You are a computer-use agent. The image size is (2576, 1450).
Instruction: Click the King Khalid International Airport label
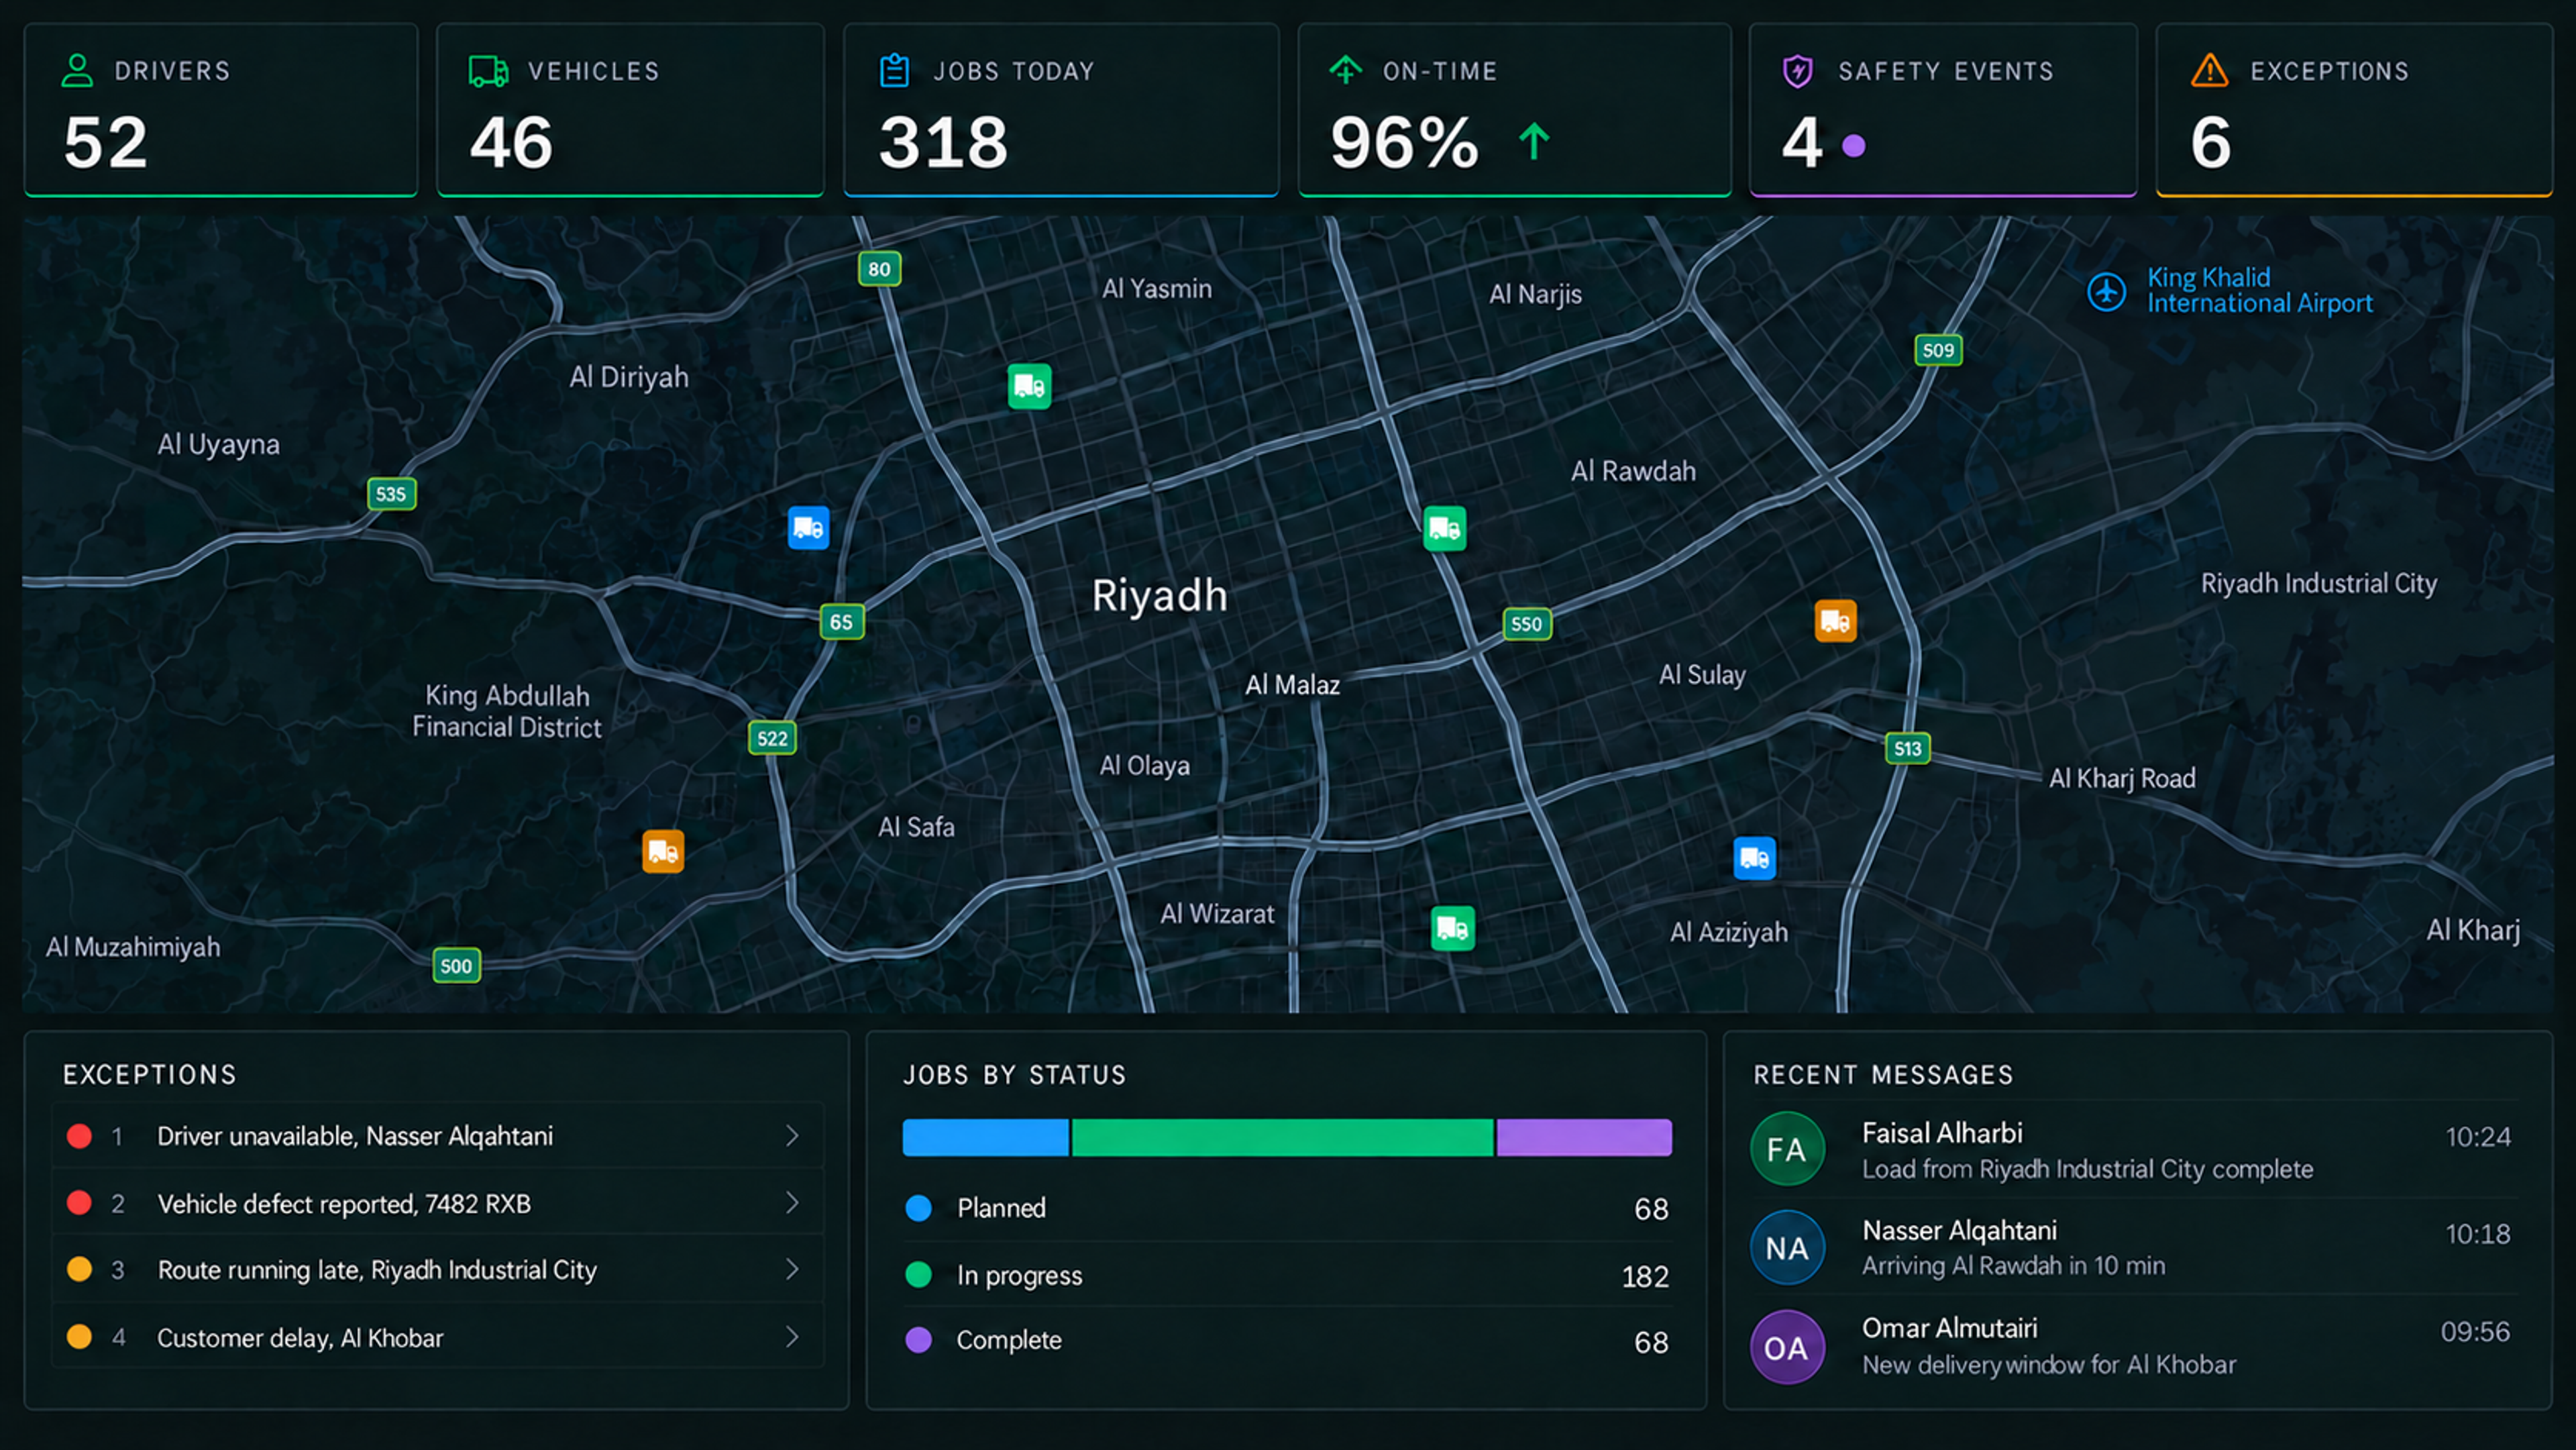click(x=2259, y=290)
